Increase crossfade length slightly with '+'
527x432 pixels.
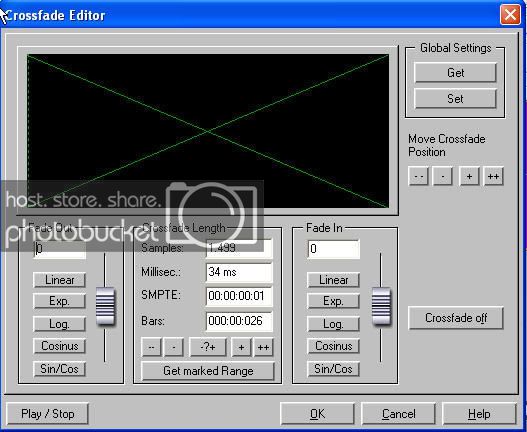point(241,347)
